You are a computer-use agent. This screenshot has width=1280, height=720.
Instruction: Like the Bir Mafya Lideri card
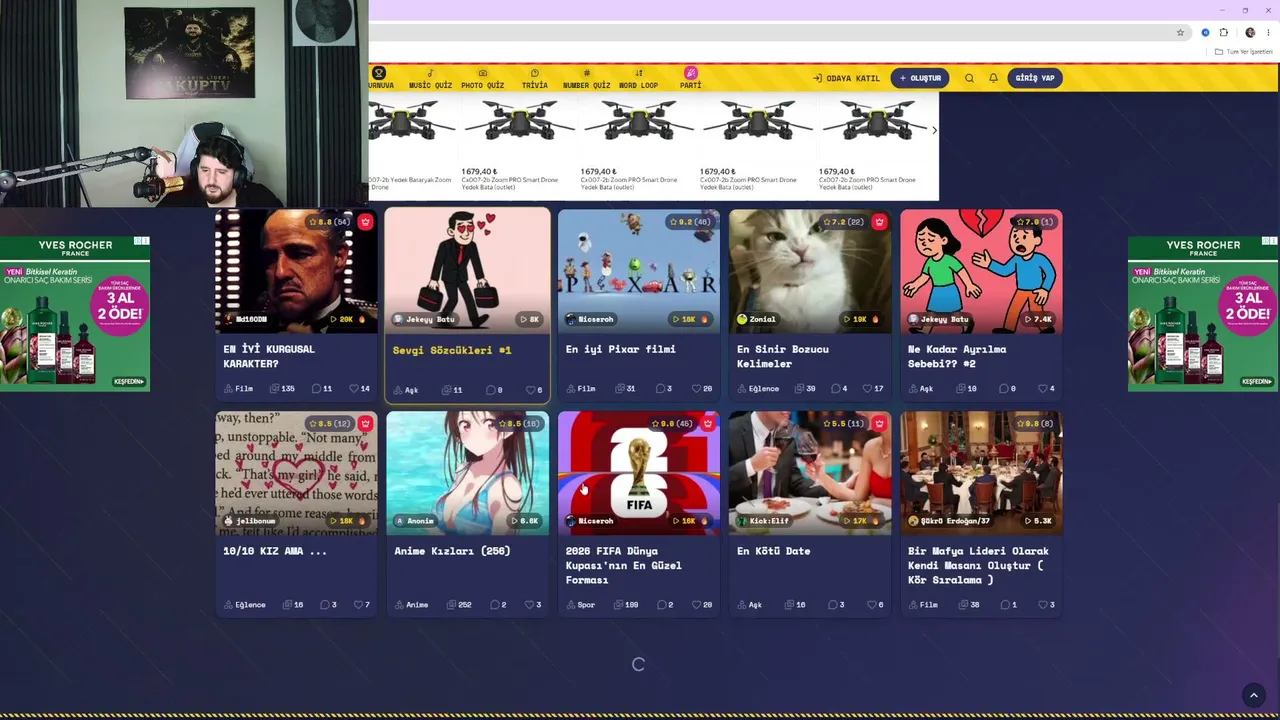click(x=1045, y=605)
